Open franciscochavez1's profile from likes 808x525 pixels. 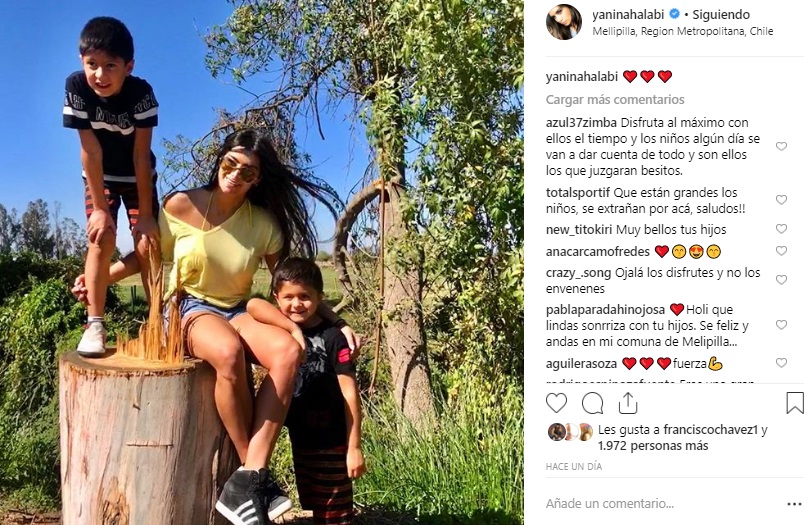point(711,430)
